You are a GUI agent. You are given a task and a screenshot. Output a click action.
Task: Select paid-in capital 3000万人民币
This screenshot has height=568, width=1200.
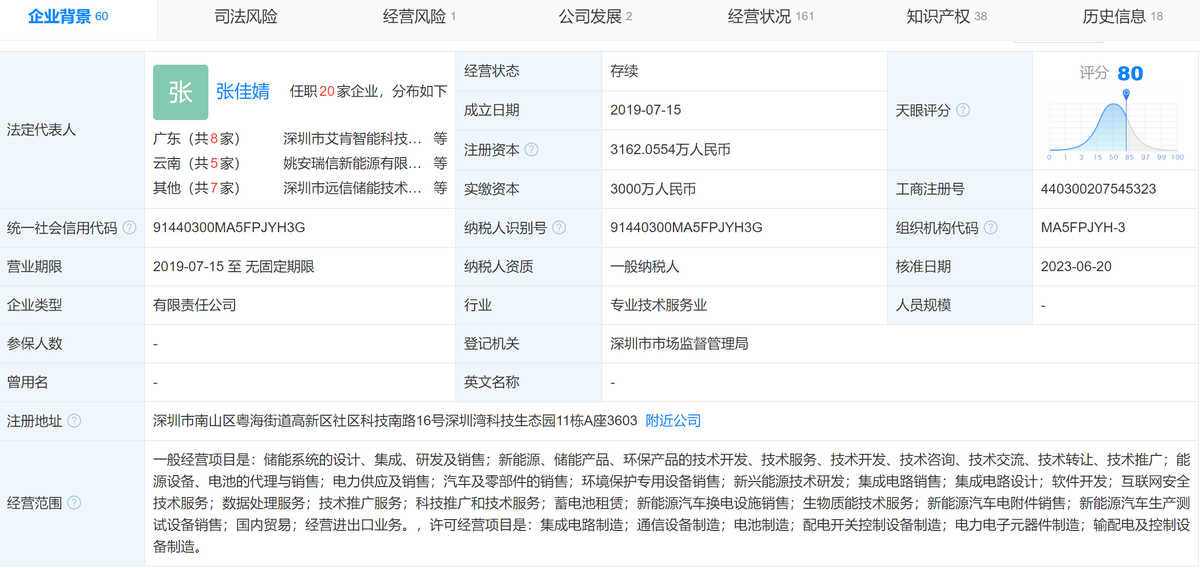click(x=653, y=188)
